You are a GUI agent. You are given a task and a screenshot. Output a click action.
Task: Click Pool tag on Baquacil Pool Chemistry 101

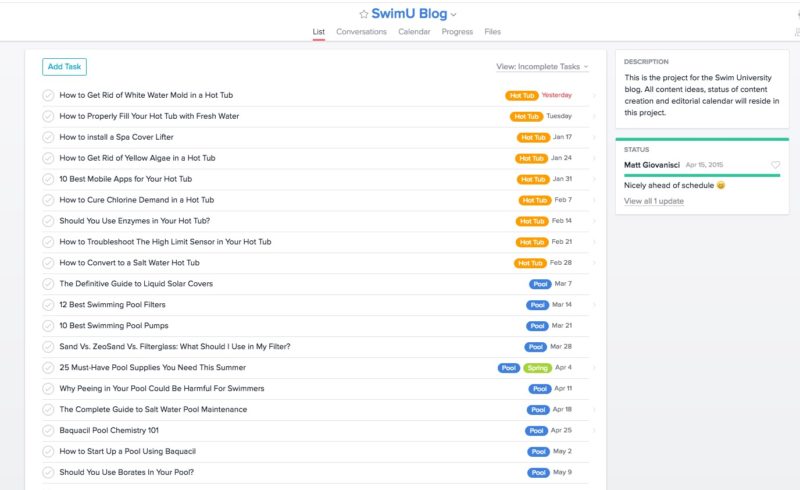(536, 431)
